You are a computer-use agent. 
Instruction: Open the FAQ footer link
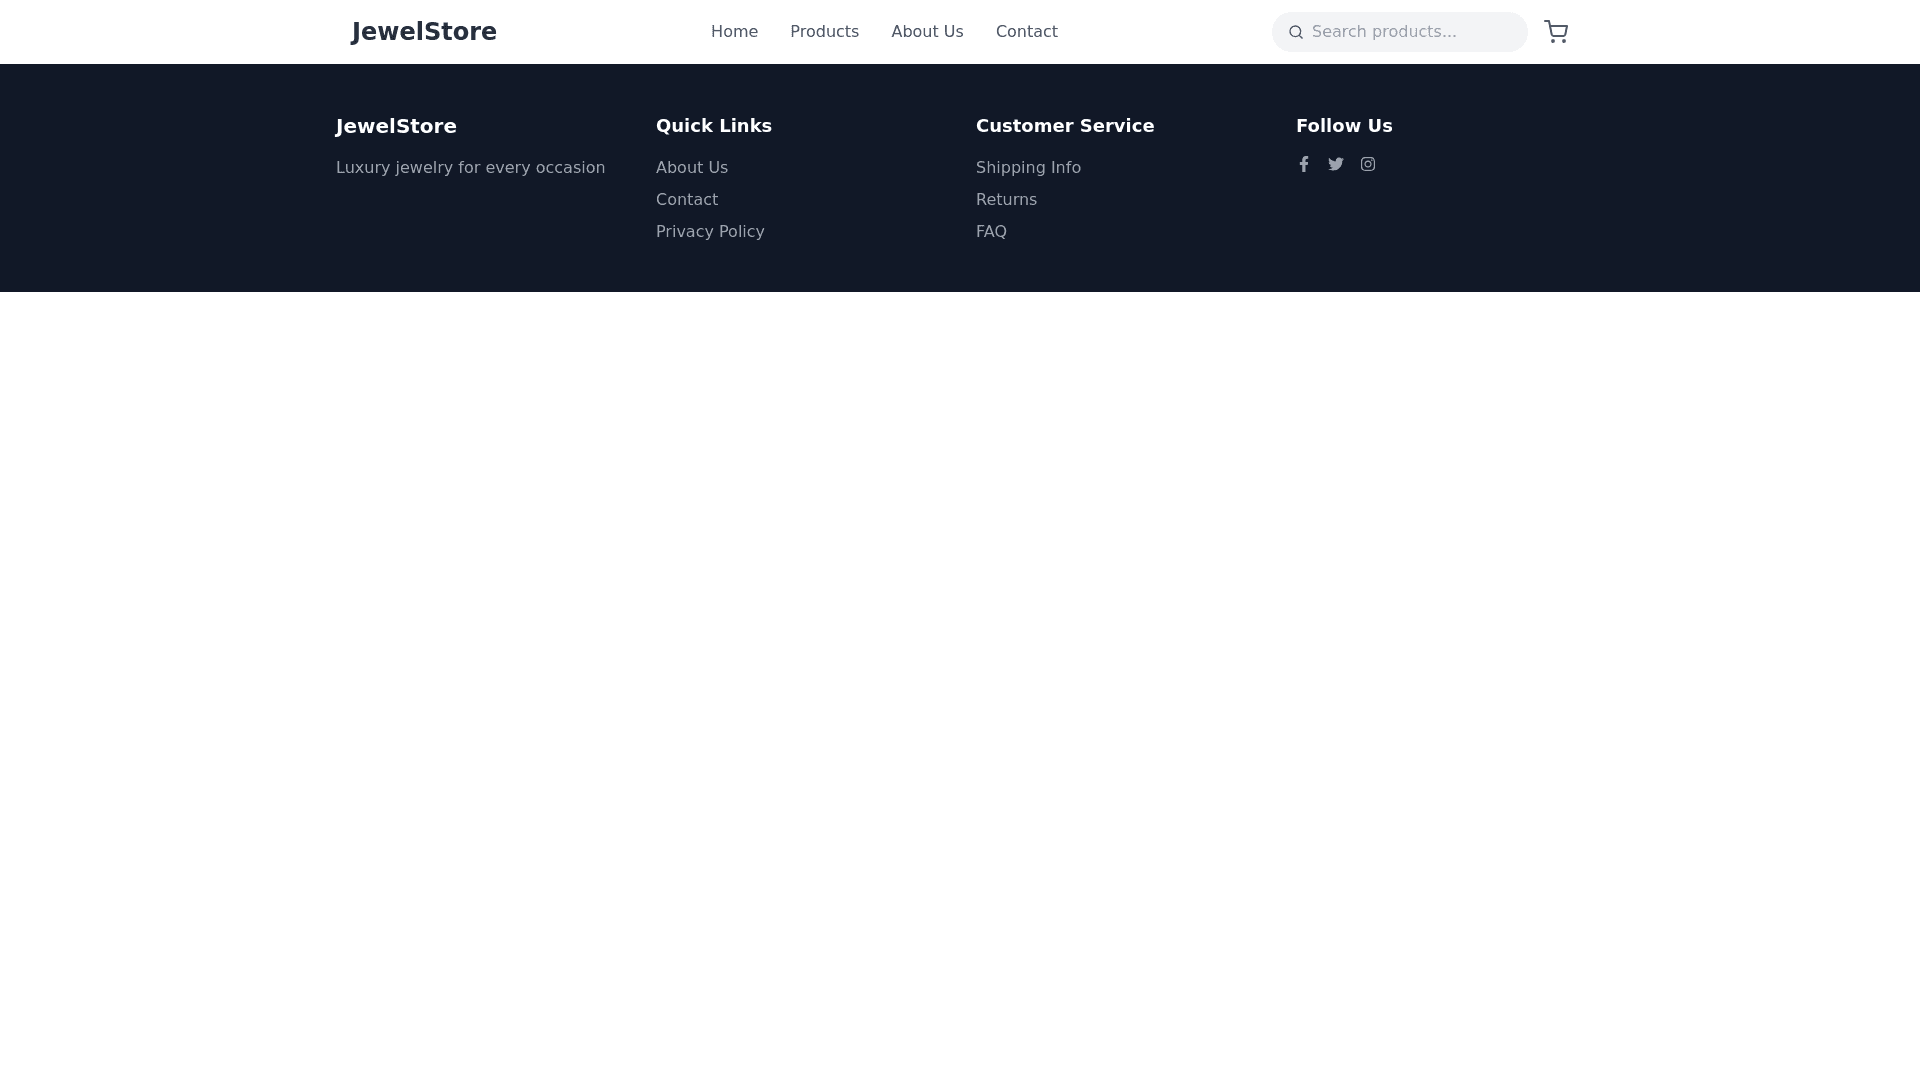(x=991, y=232)
